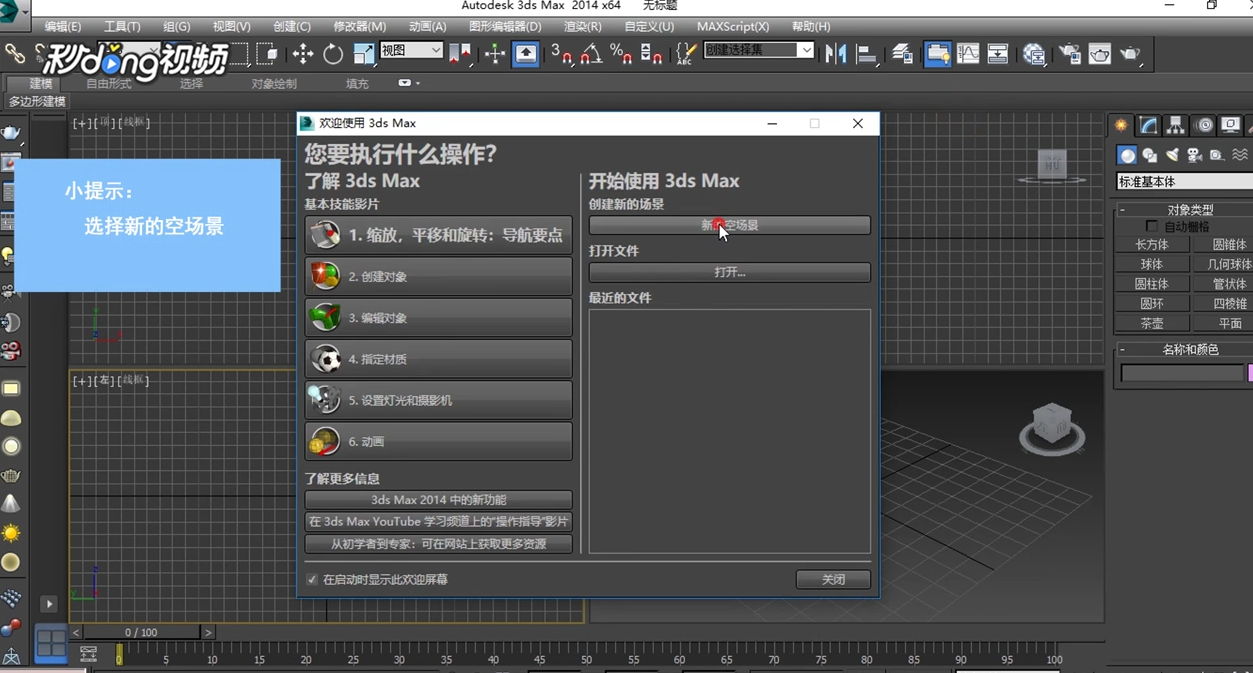Select the Space Warps category icon
This screenshot has width=1253, height=673.
coord(1240,155)
